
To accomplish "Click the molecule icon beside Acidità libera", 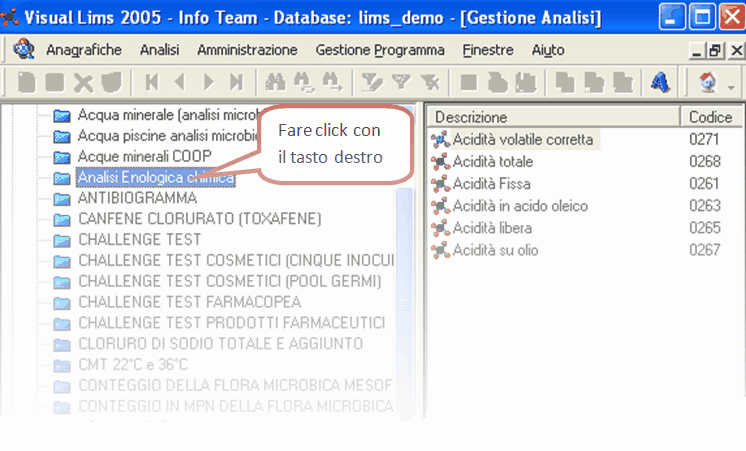I will click(441, 228).
